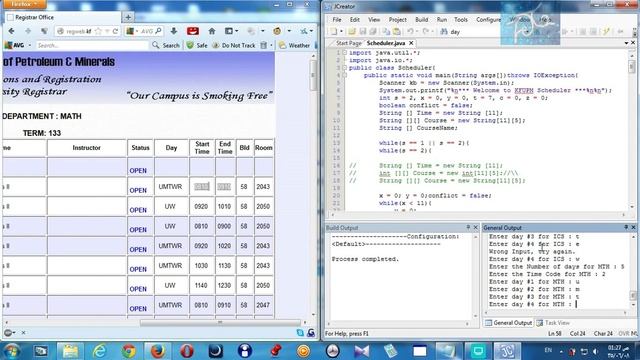Switch to the Task View tab
The width and height of the screenshot is (640, 360).
(x=553, y=322)
